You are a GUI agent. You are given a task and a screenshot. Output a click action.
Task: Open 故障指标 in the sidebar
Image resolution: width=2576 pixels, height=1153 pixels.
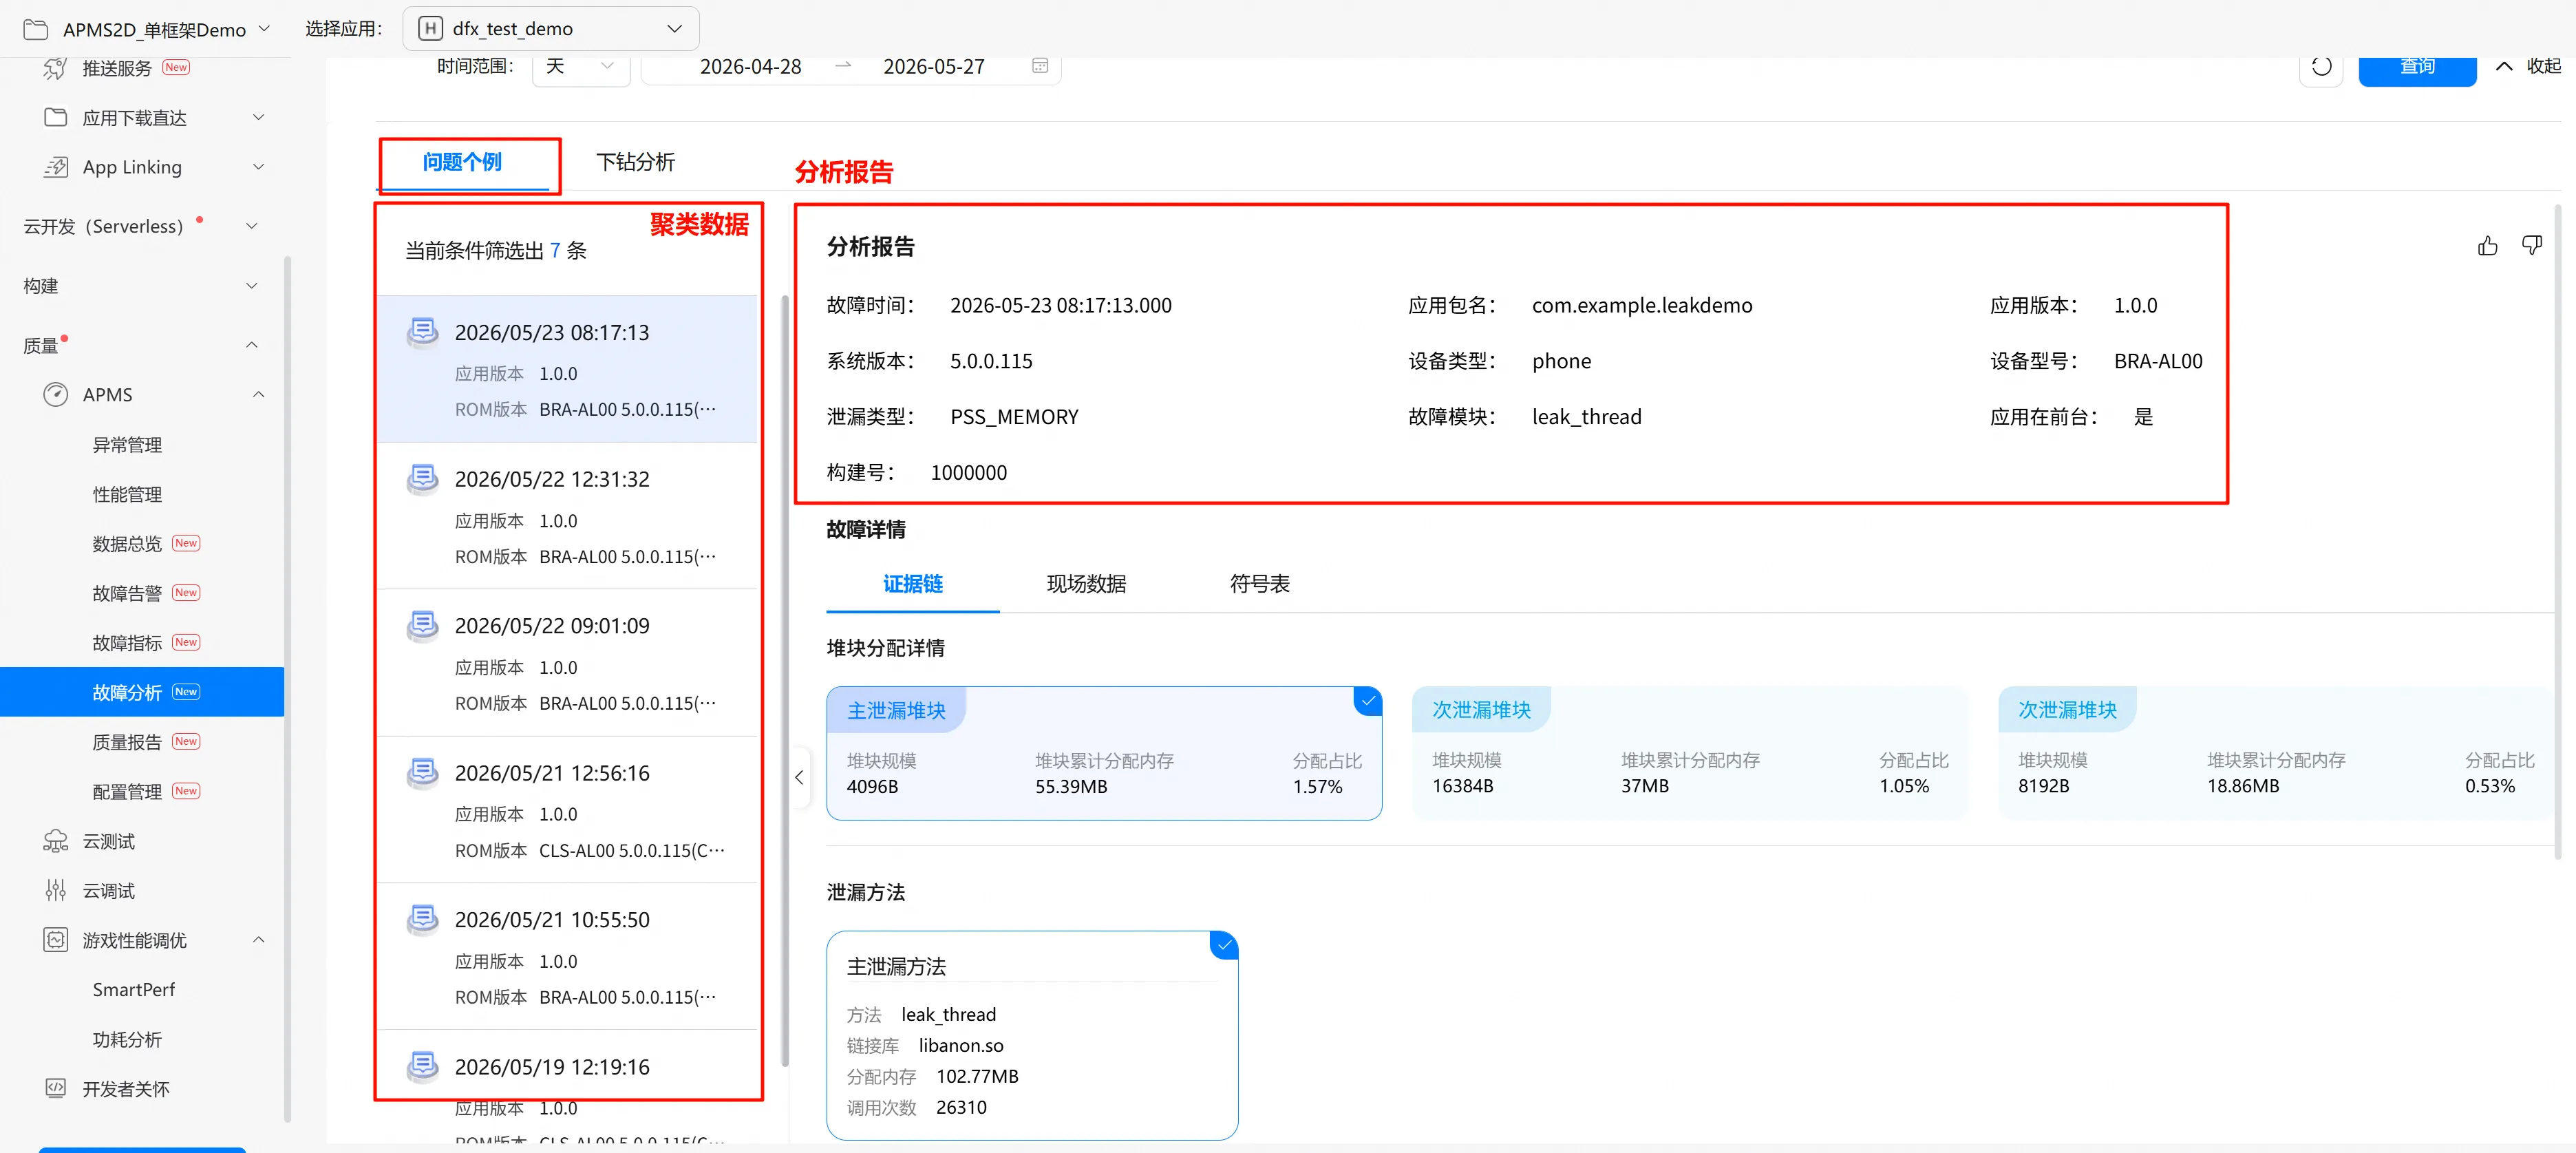coord(128,642)
